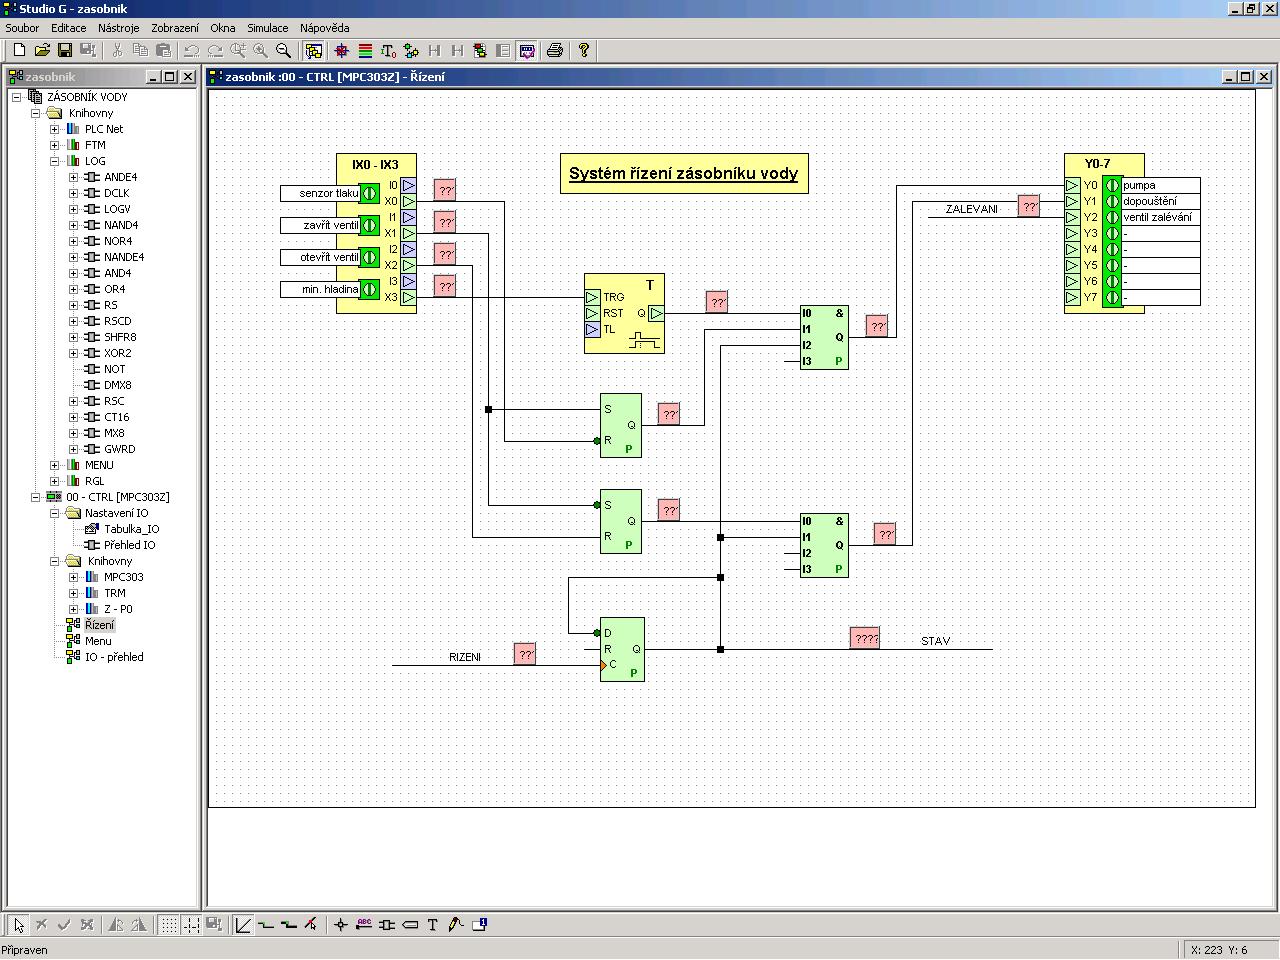Select IO - přehled tree item
The height and width of the screenshot is (960, 1280).
pyautogui.click(x=114, y=657)
